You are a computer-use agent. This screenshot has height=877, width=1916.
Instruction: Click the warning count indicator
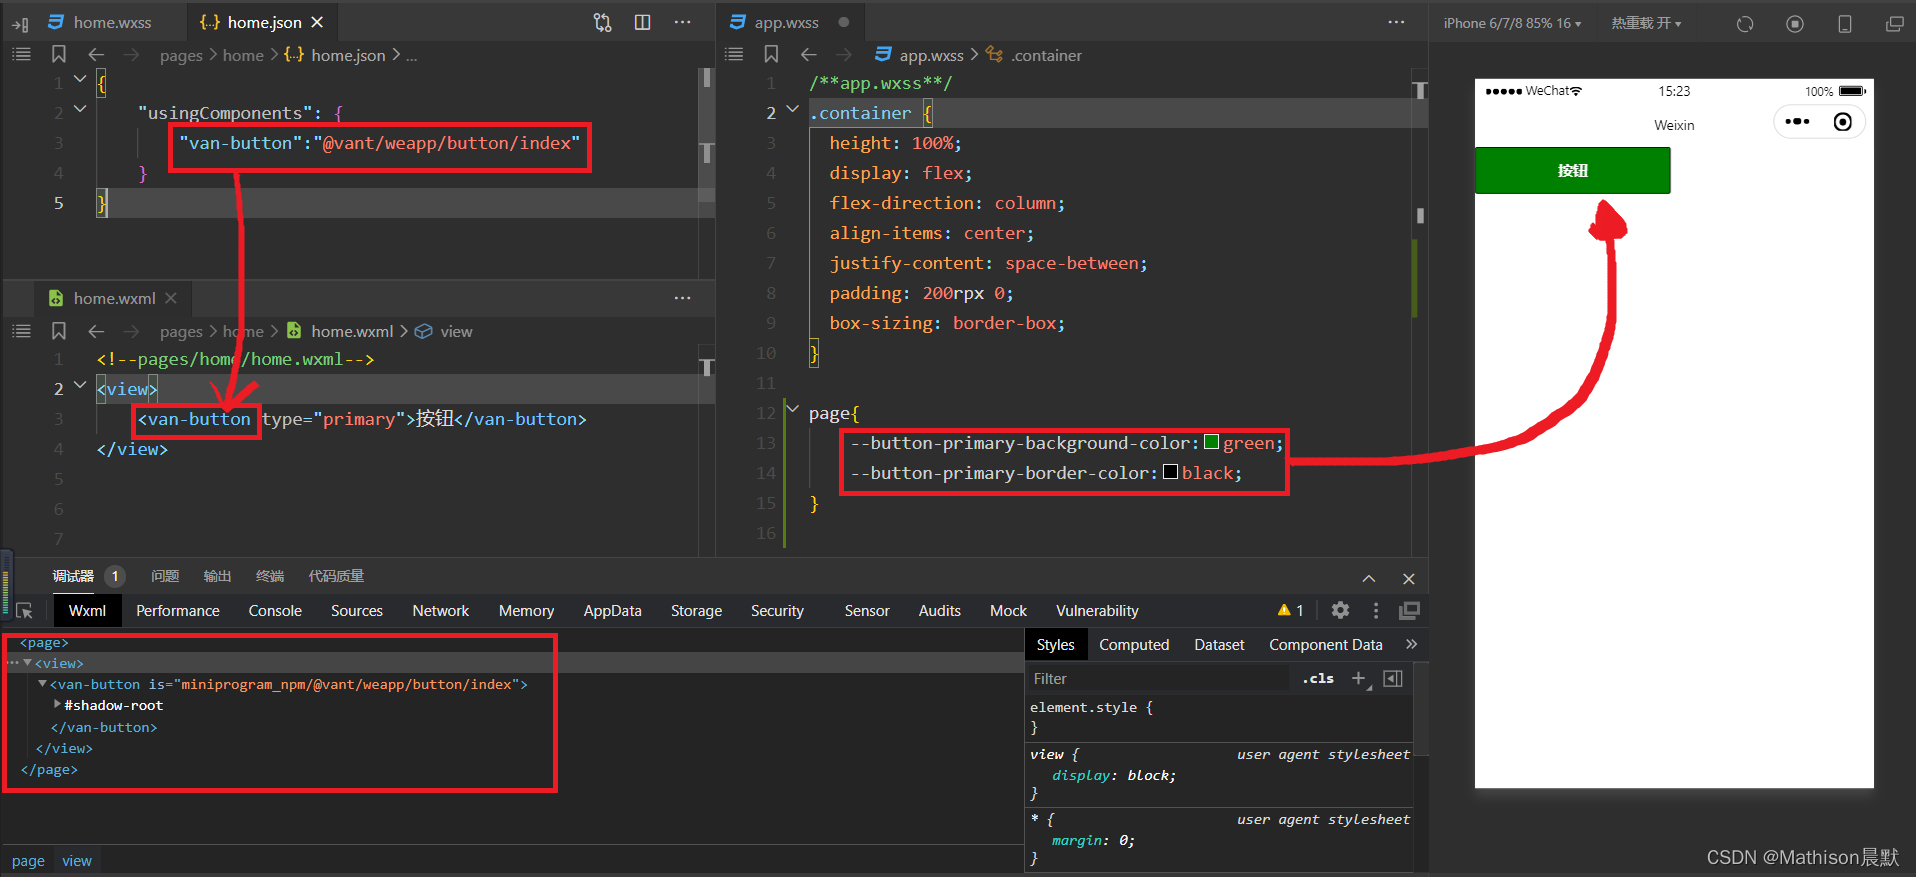pyautogui.click(x=1290, y=610)
